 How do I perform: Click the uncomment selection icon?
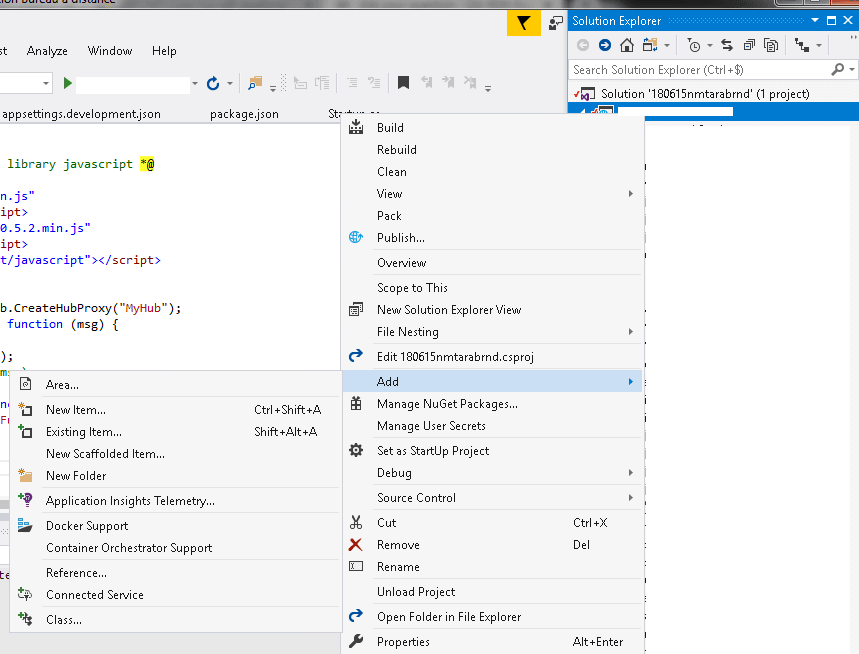pyautogui.click(x=374, y=83)
